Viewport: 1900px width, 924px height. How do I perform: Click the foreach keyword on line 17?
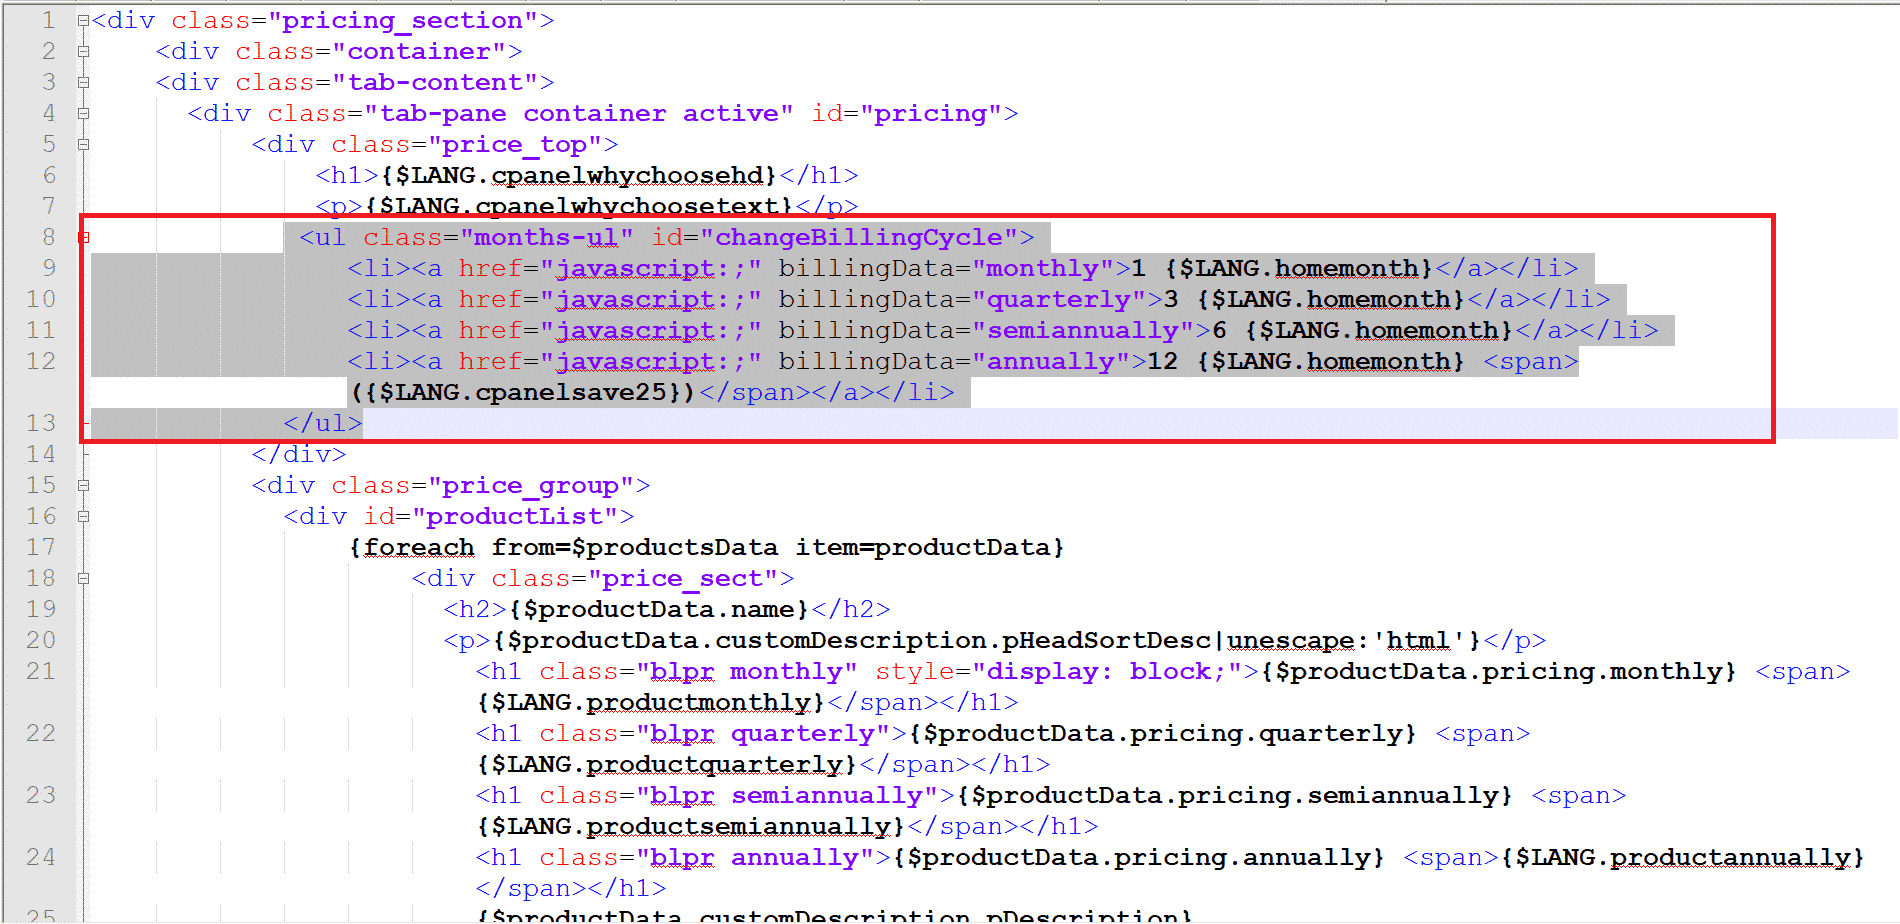418,547
